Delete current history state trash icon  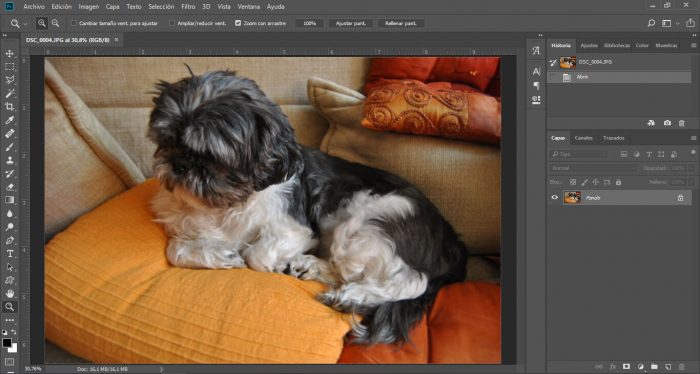[682, 123]
